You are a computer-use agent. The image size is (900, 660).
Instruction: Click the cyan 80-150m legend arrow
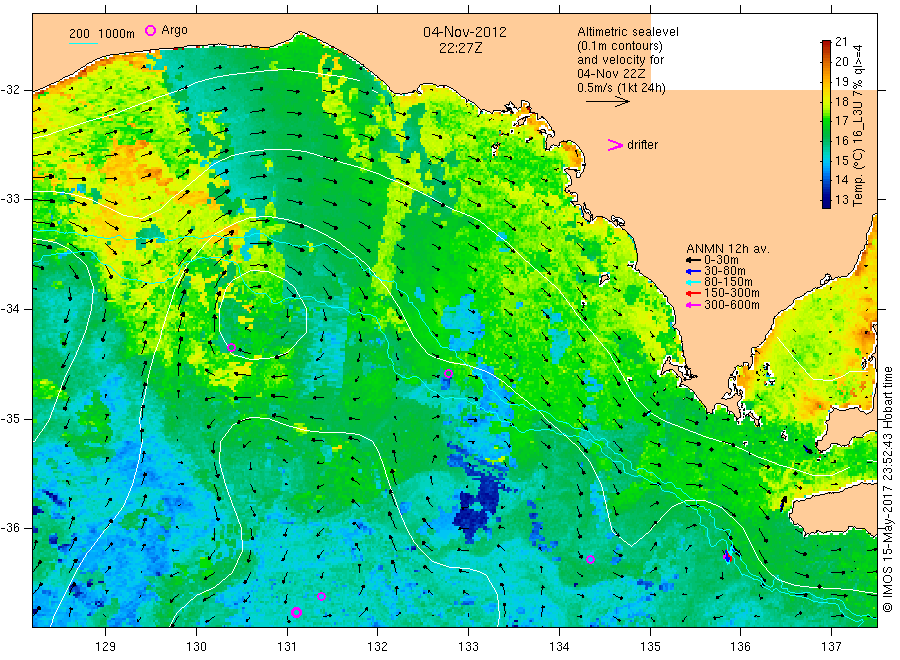coord(693,282)
